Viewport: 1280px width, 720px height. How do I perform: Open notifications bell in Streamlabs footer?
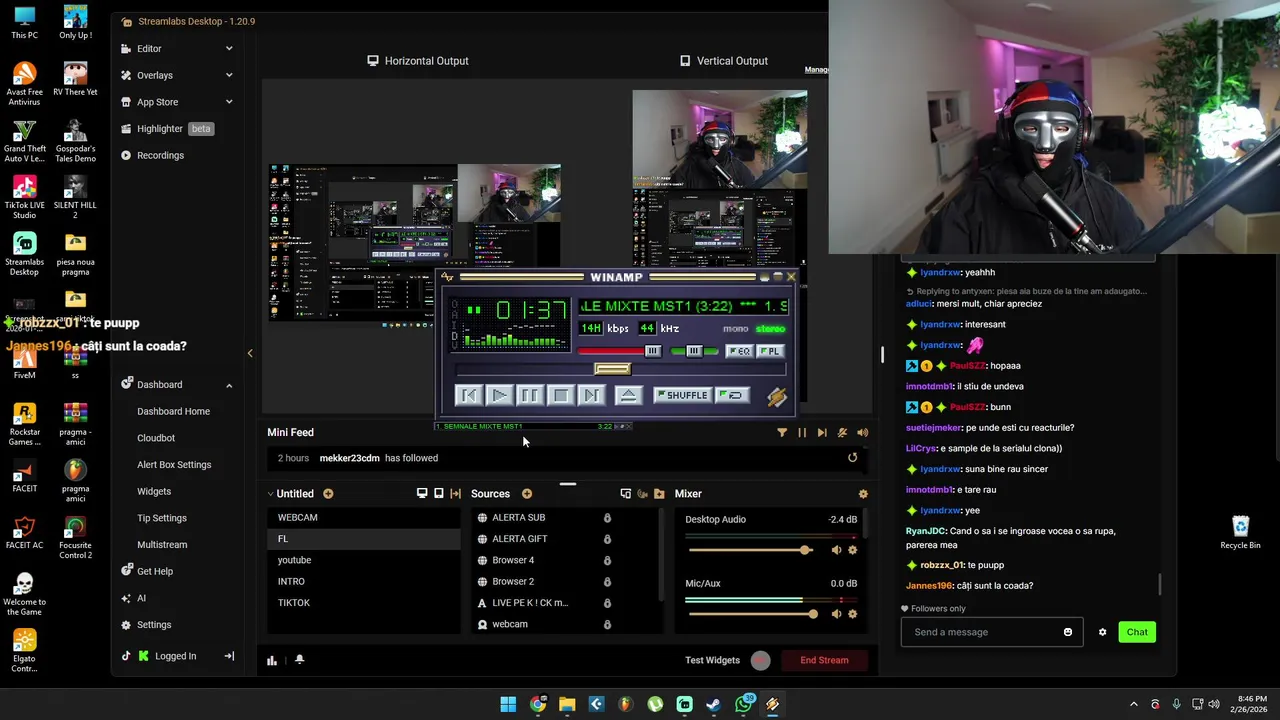(x=299, y=660)
